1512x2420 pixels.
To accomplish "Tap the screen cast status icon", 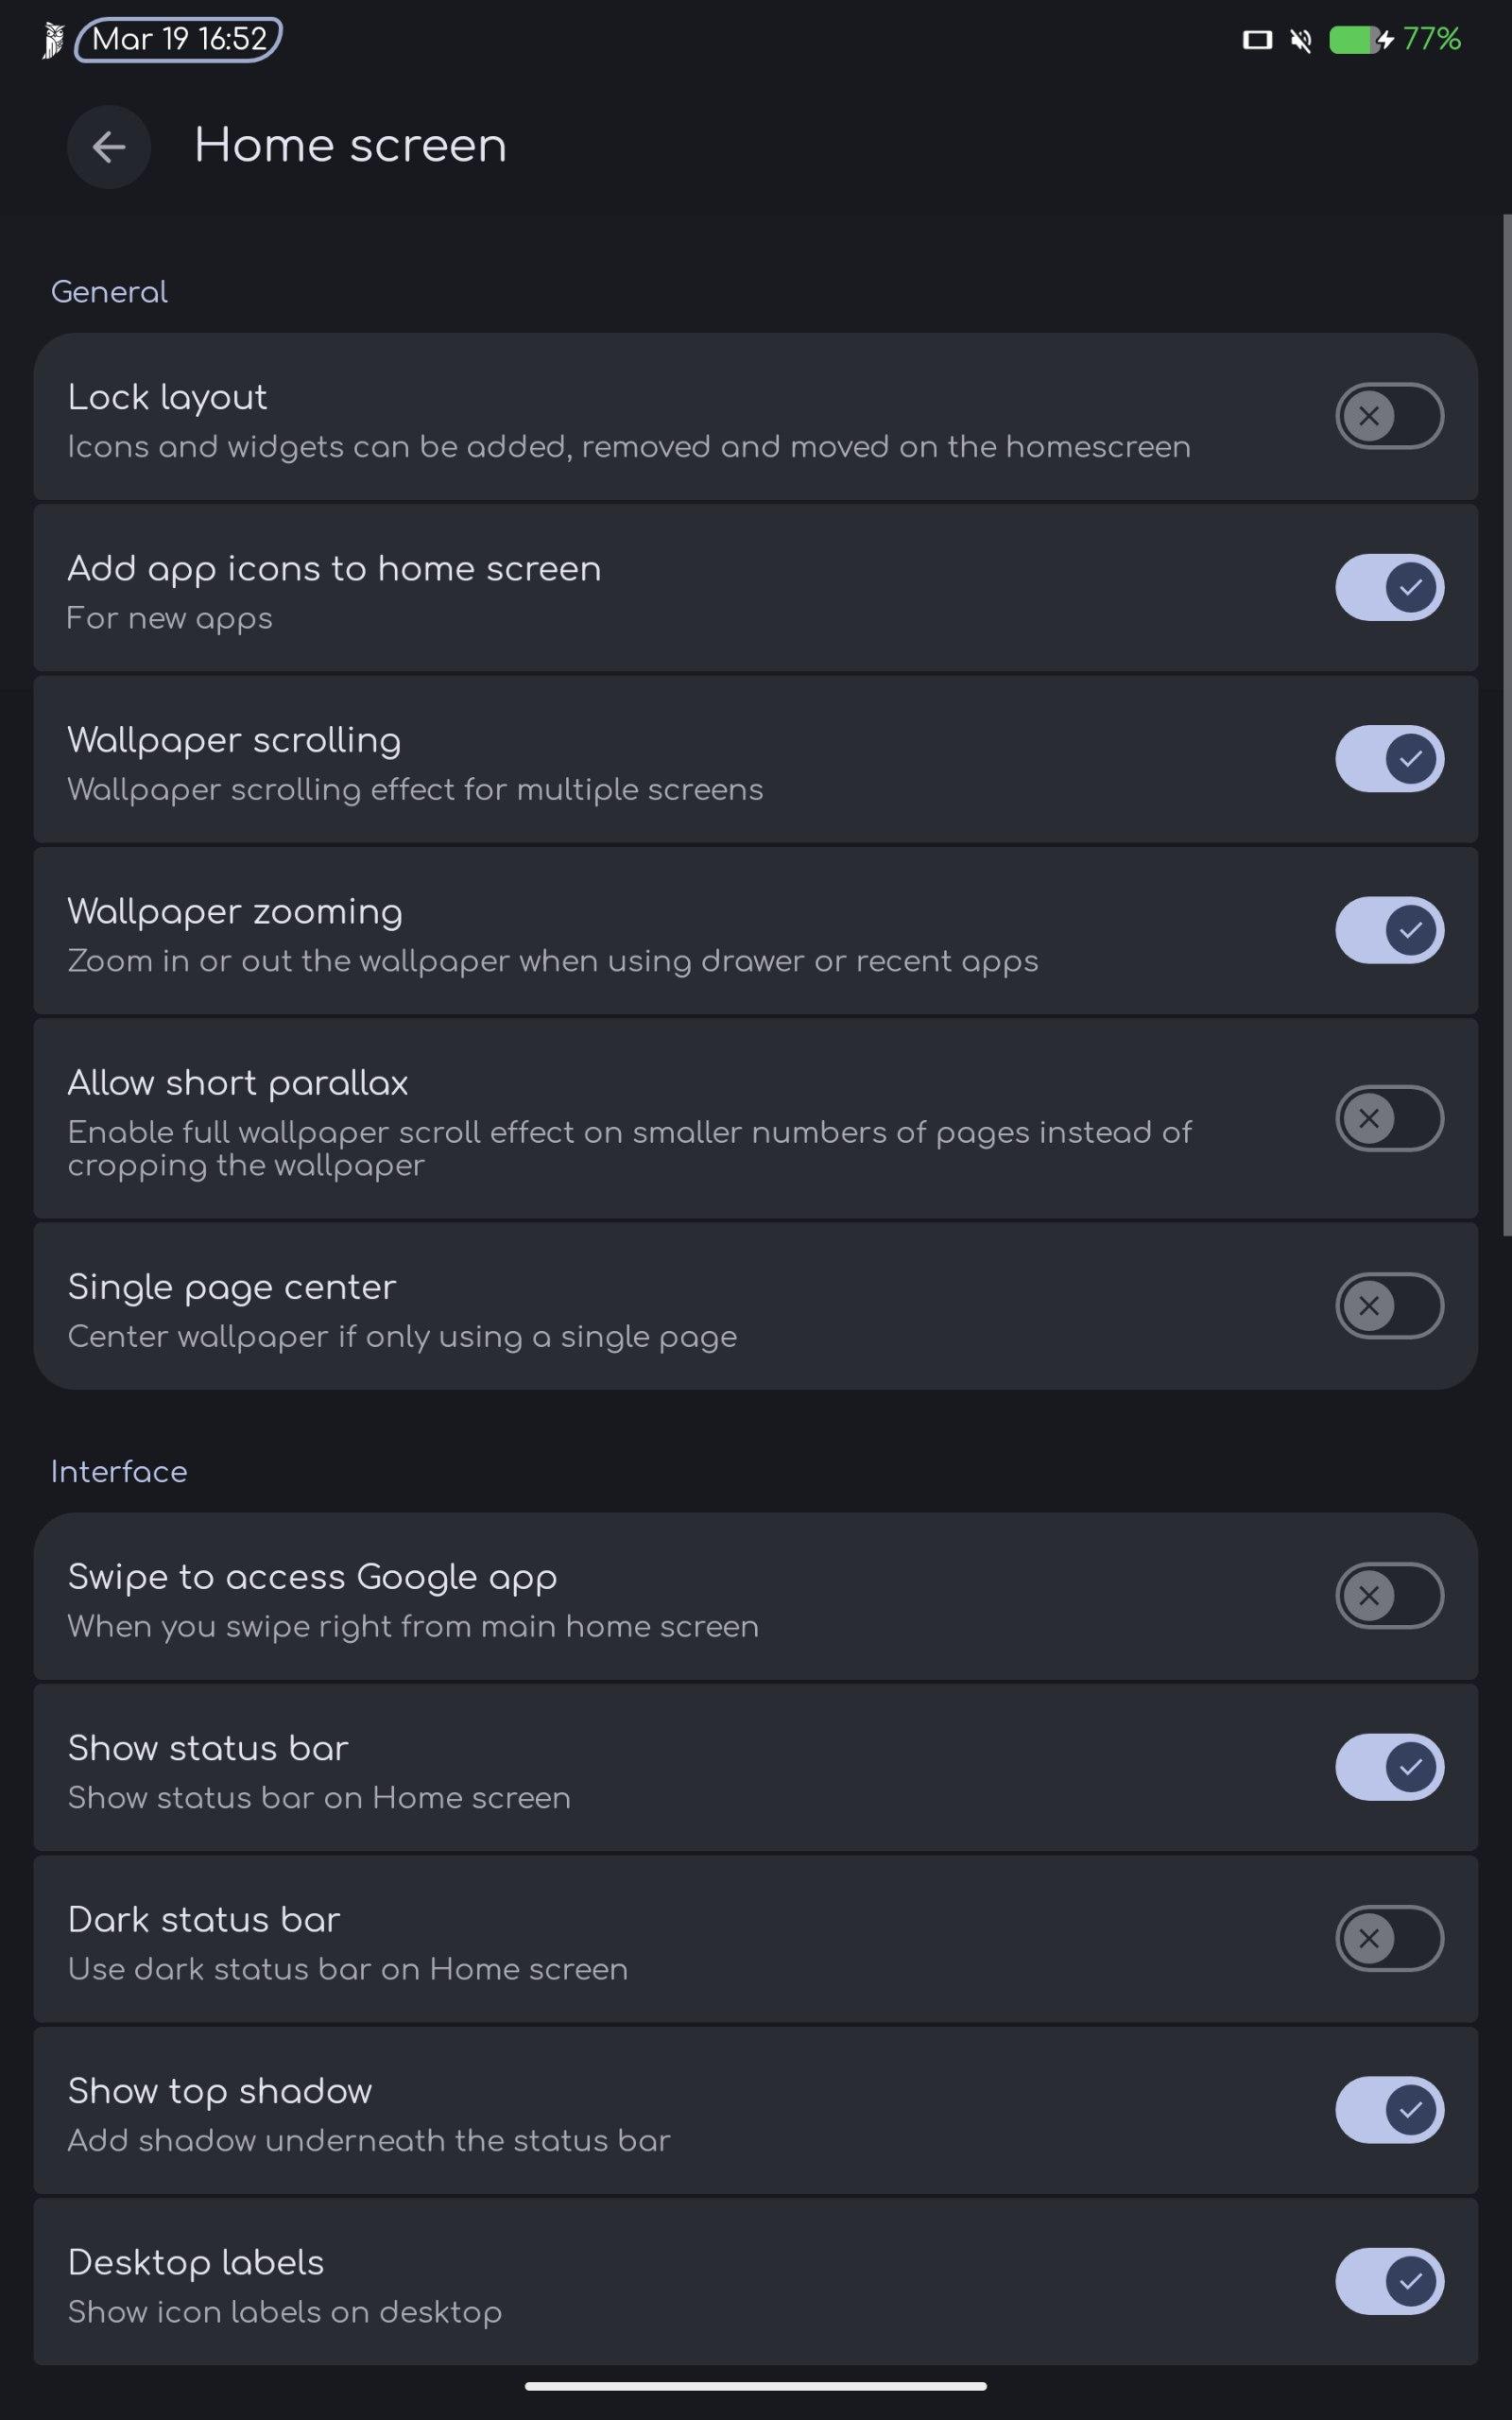I will 1257,40.
